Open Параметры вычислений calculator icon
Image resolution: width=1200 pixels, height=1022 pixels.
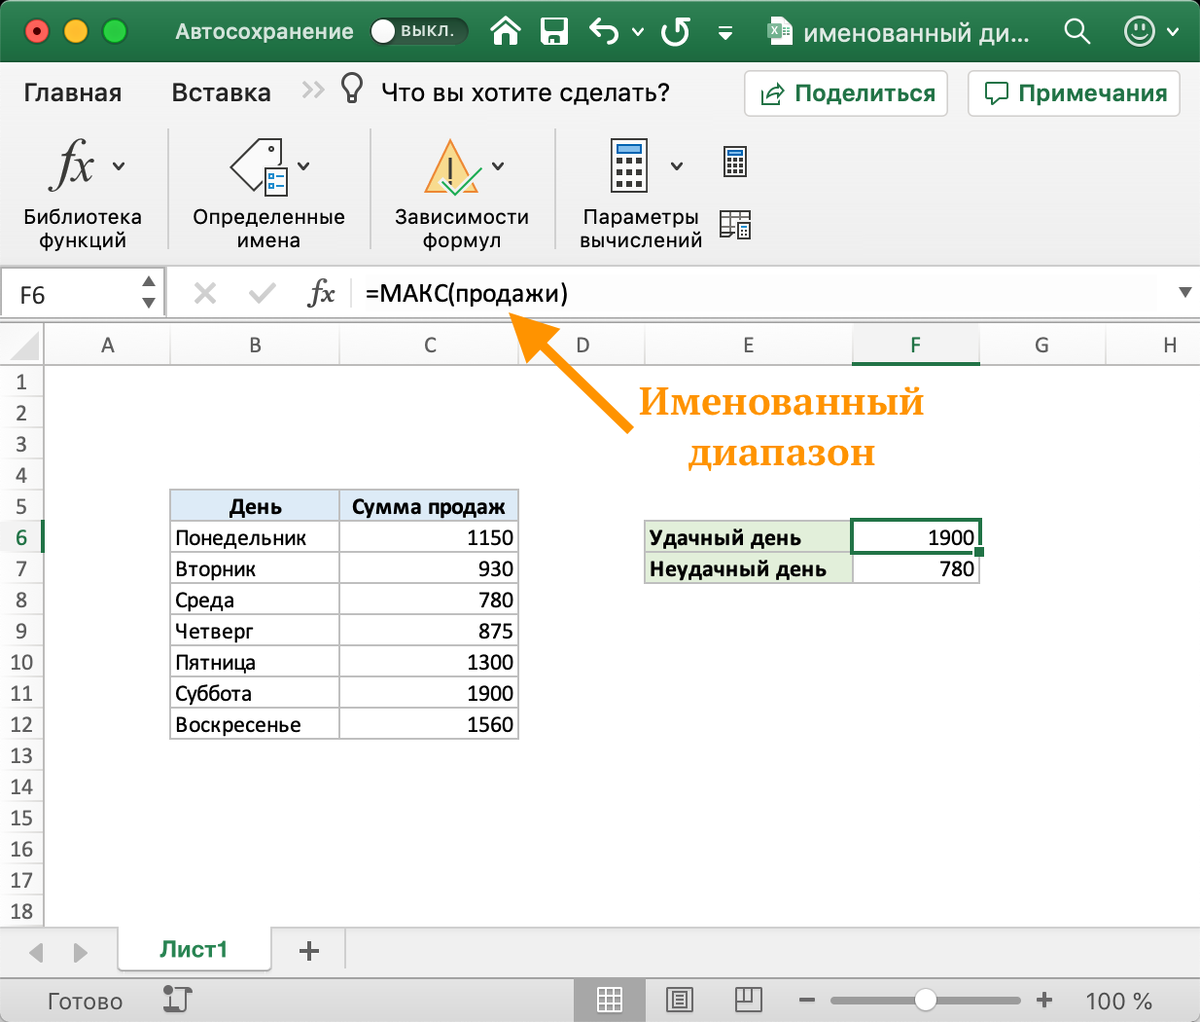[629, 165]
